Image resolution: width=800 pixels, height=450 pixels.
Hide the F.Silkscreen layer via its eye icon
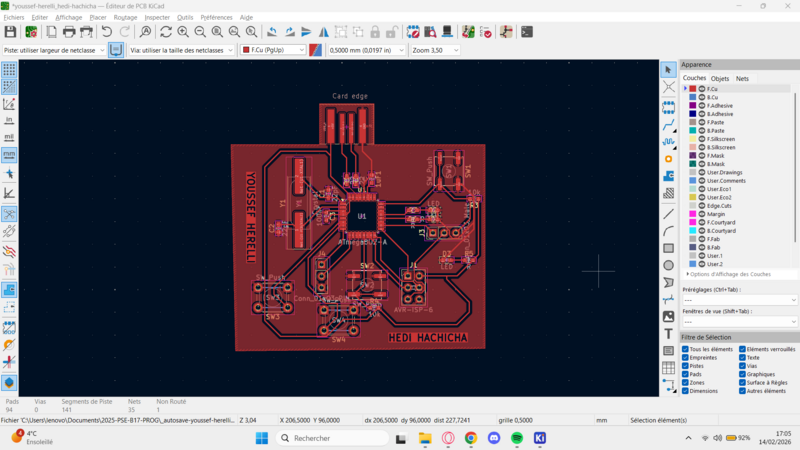(x=702, y=138)
